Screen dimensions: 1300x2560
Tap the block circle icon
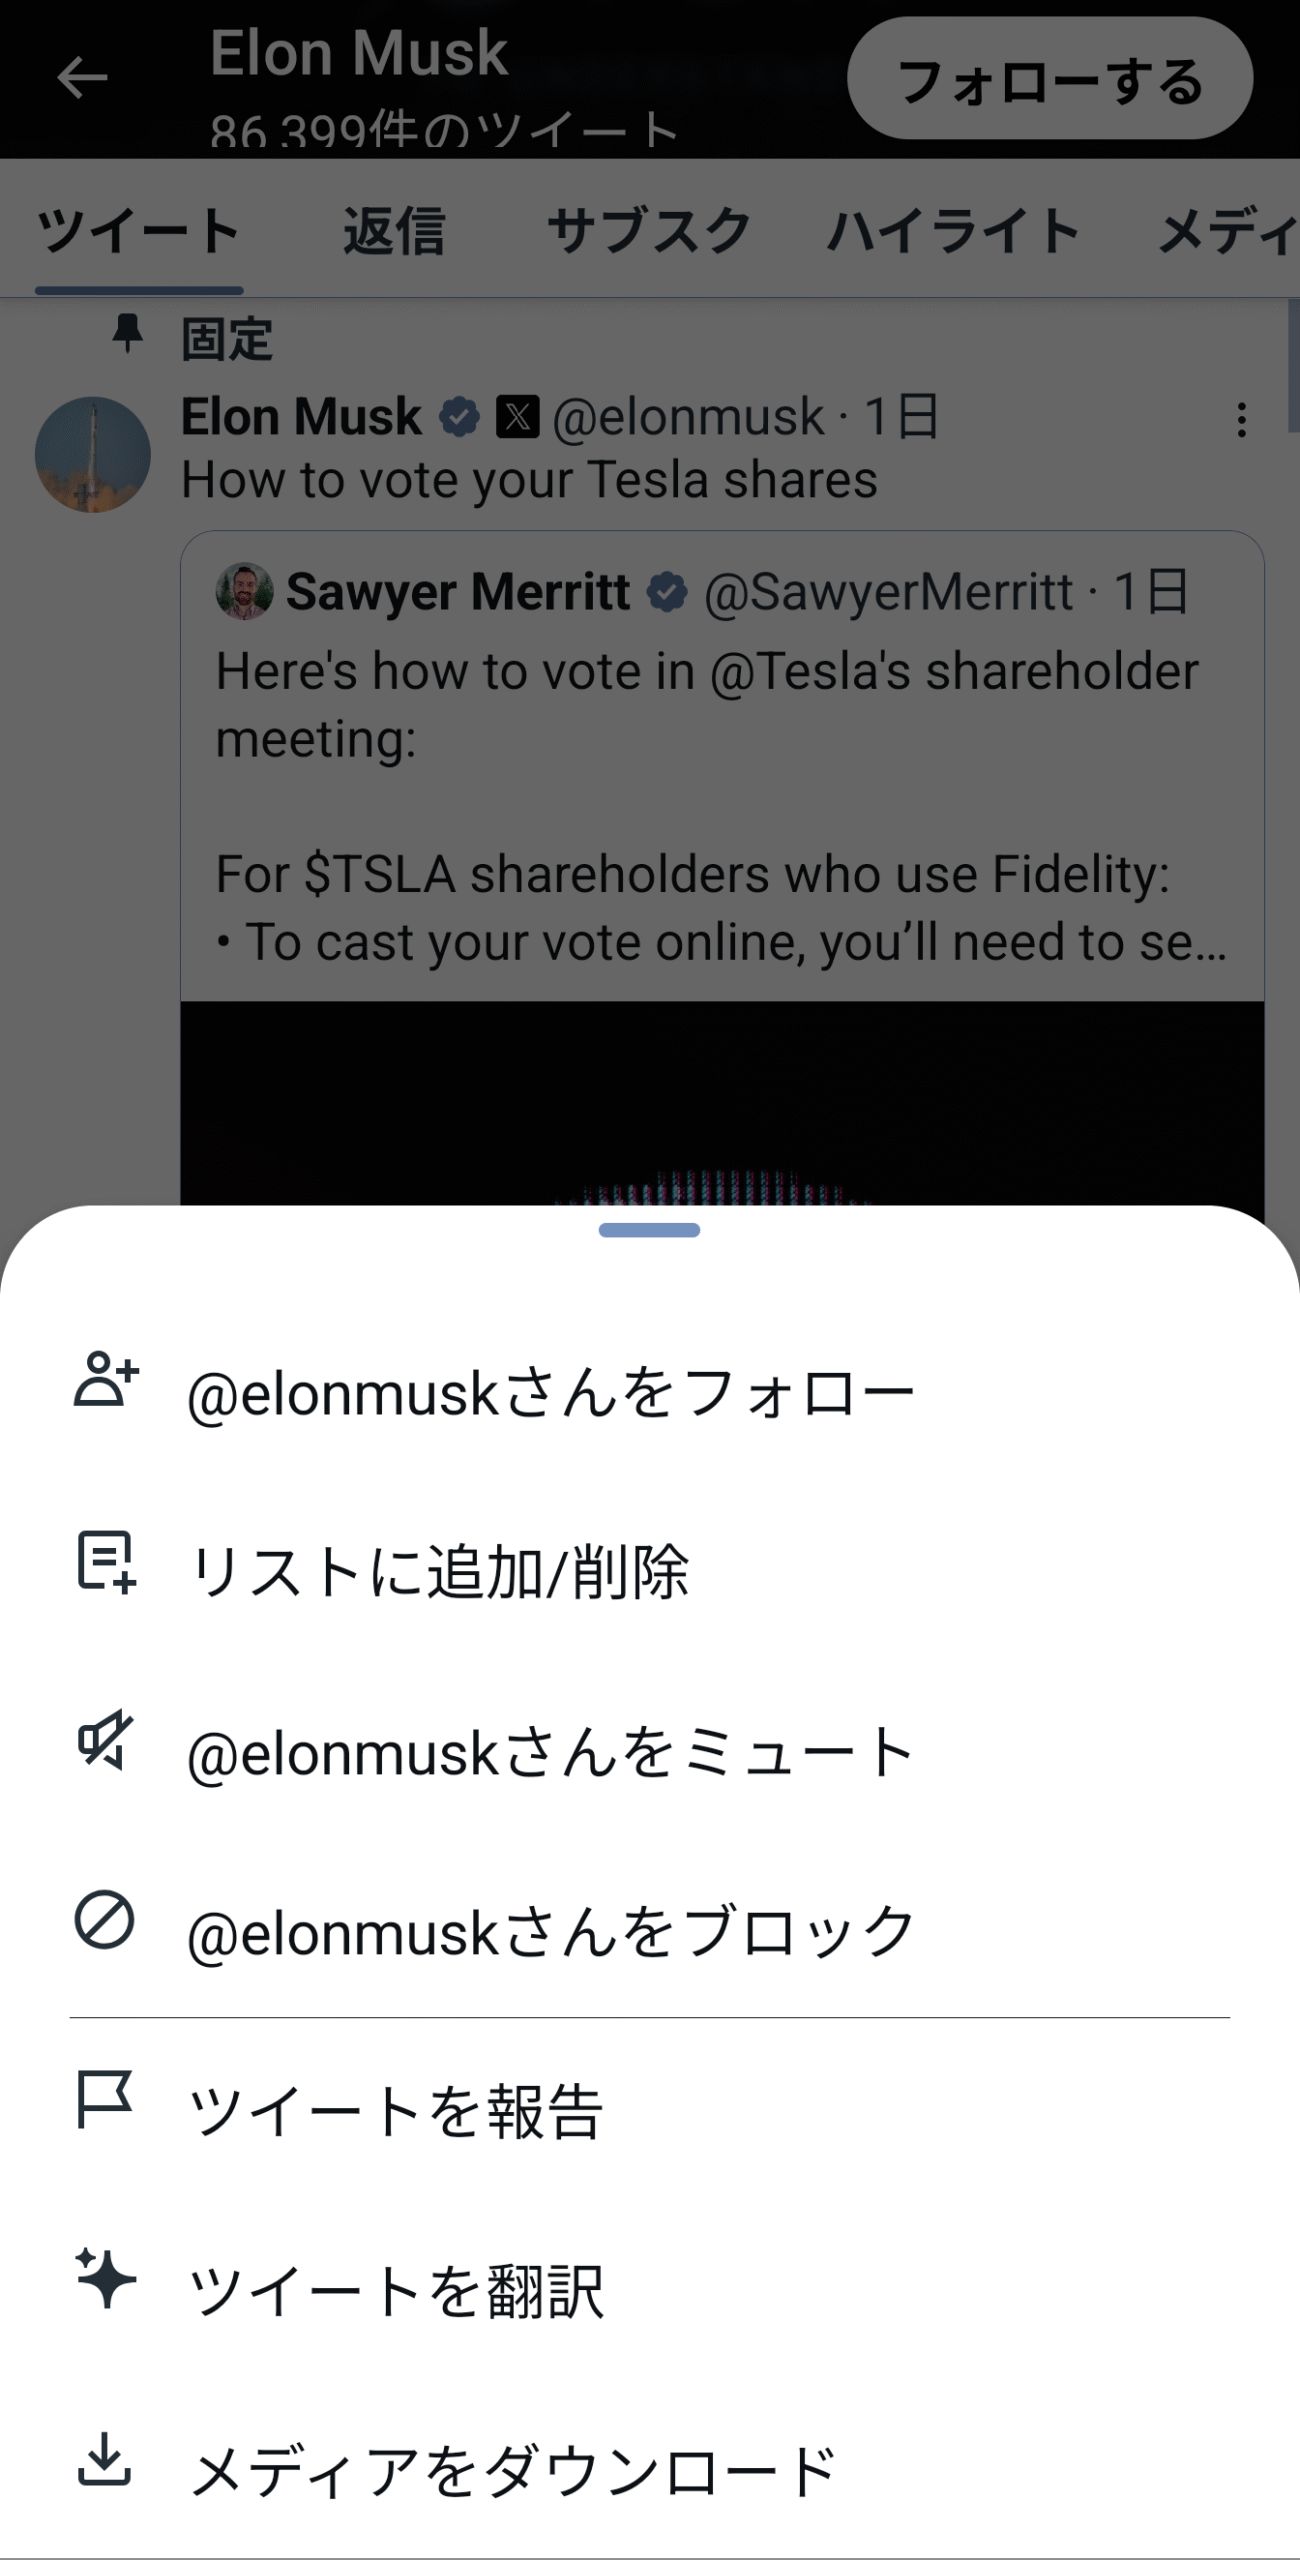pos(105,1920)
